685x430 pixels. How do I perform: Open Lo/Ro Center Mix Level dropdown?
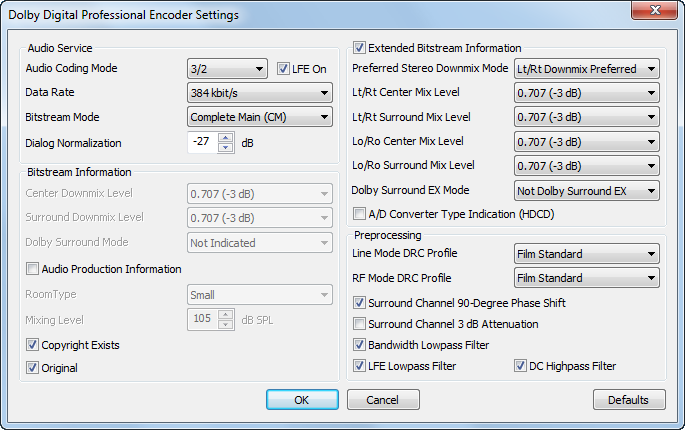point(587,142)
